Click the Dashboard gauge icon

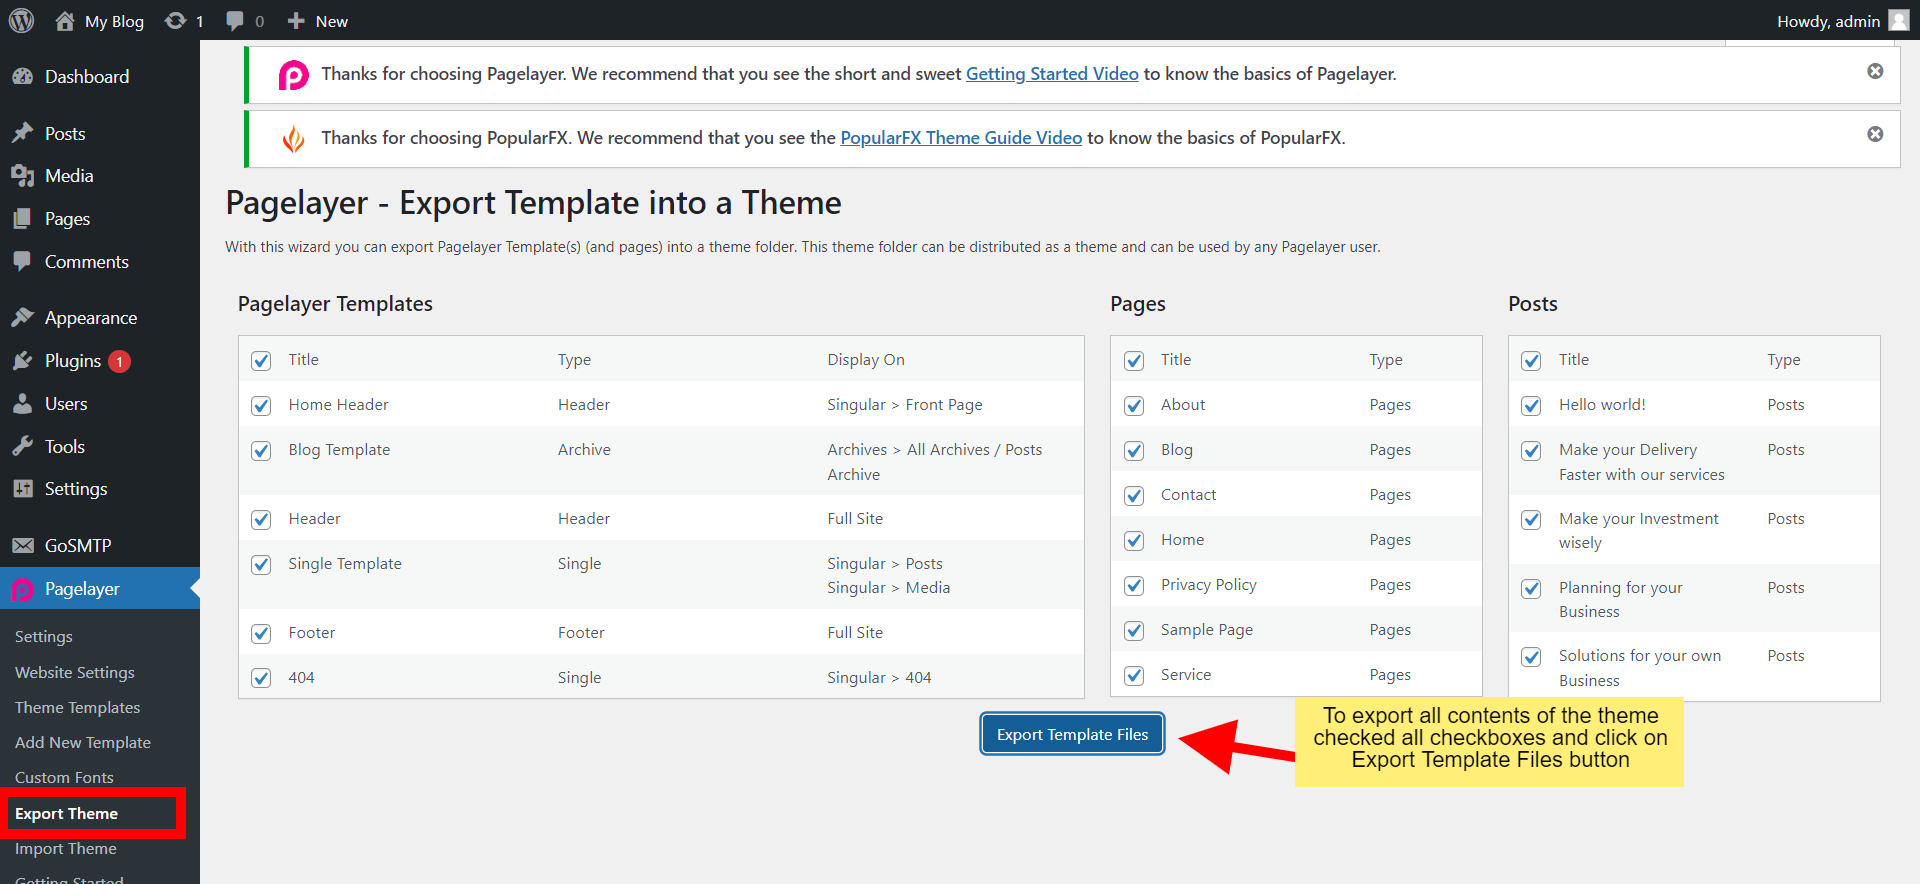[x=22, y=76]
